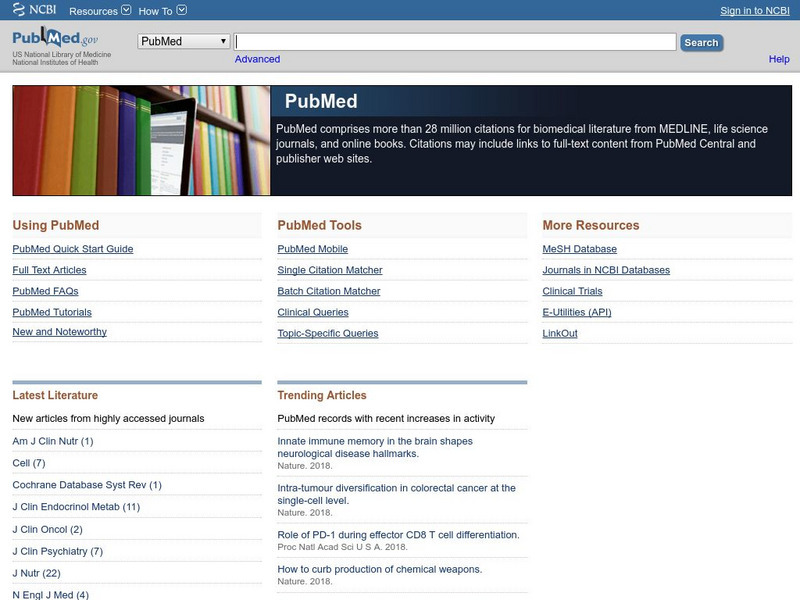The width and height of the screenshot is (800, 600).
Task: Select N Engl J Med (4) journal
Action: 50,595
